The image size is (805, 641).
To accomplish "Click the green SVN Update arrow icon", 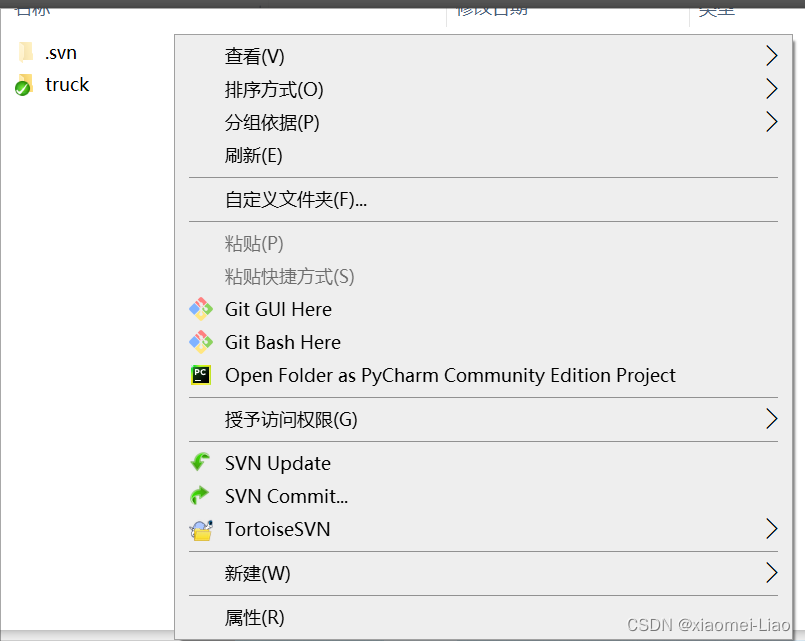I will 201,463.
